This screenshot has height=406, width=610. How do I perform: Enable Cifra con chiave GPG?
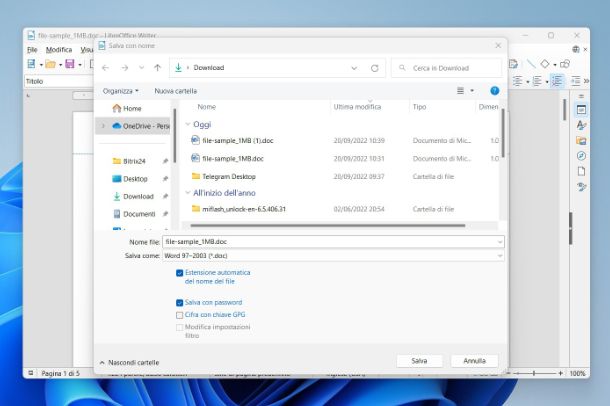click(179, 315)
